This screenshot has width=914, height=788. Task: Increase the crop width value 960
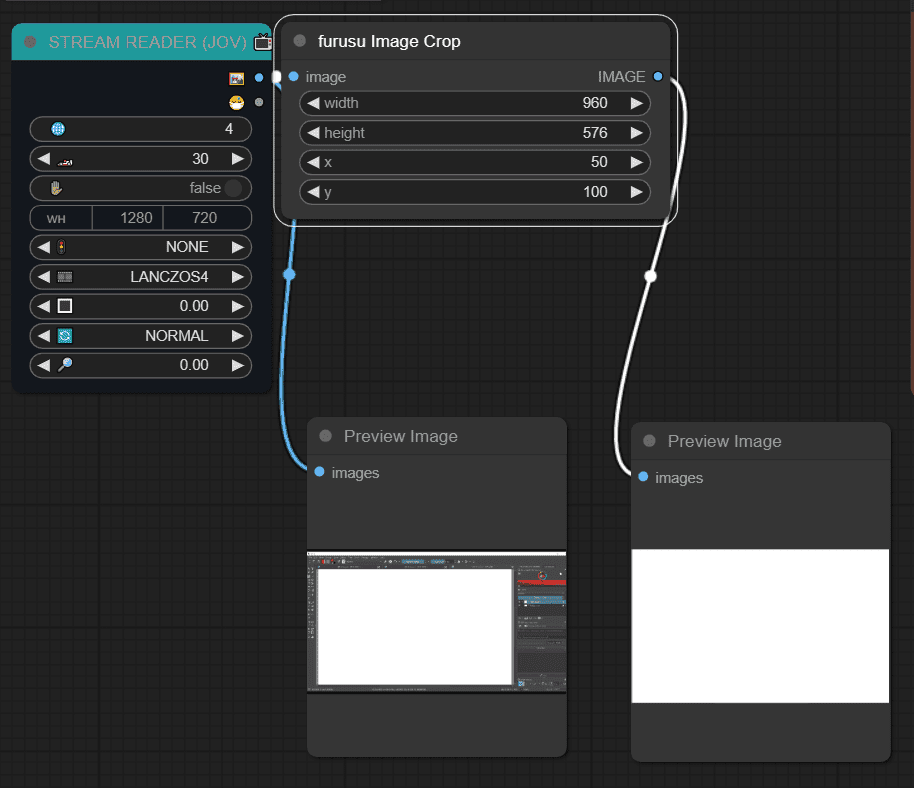tap(637, 103)
